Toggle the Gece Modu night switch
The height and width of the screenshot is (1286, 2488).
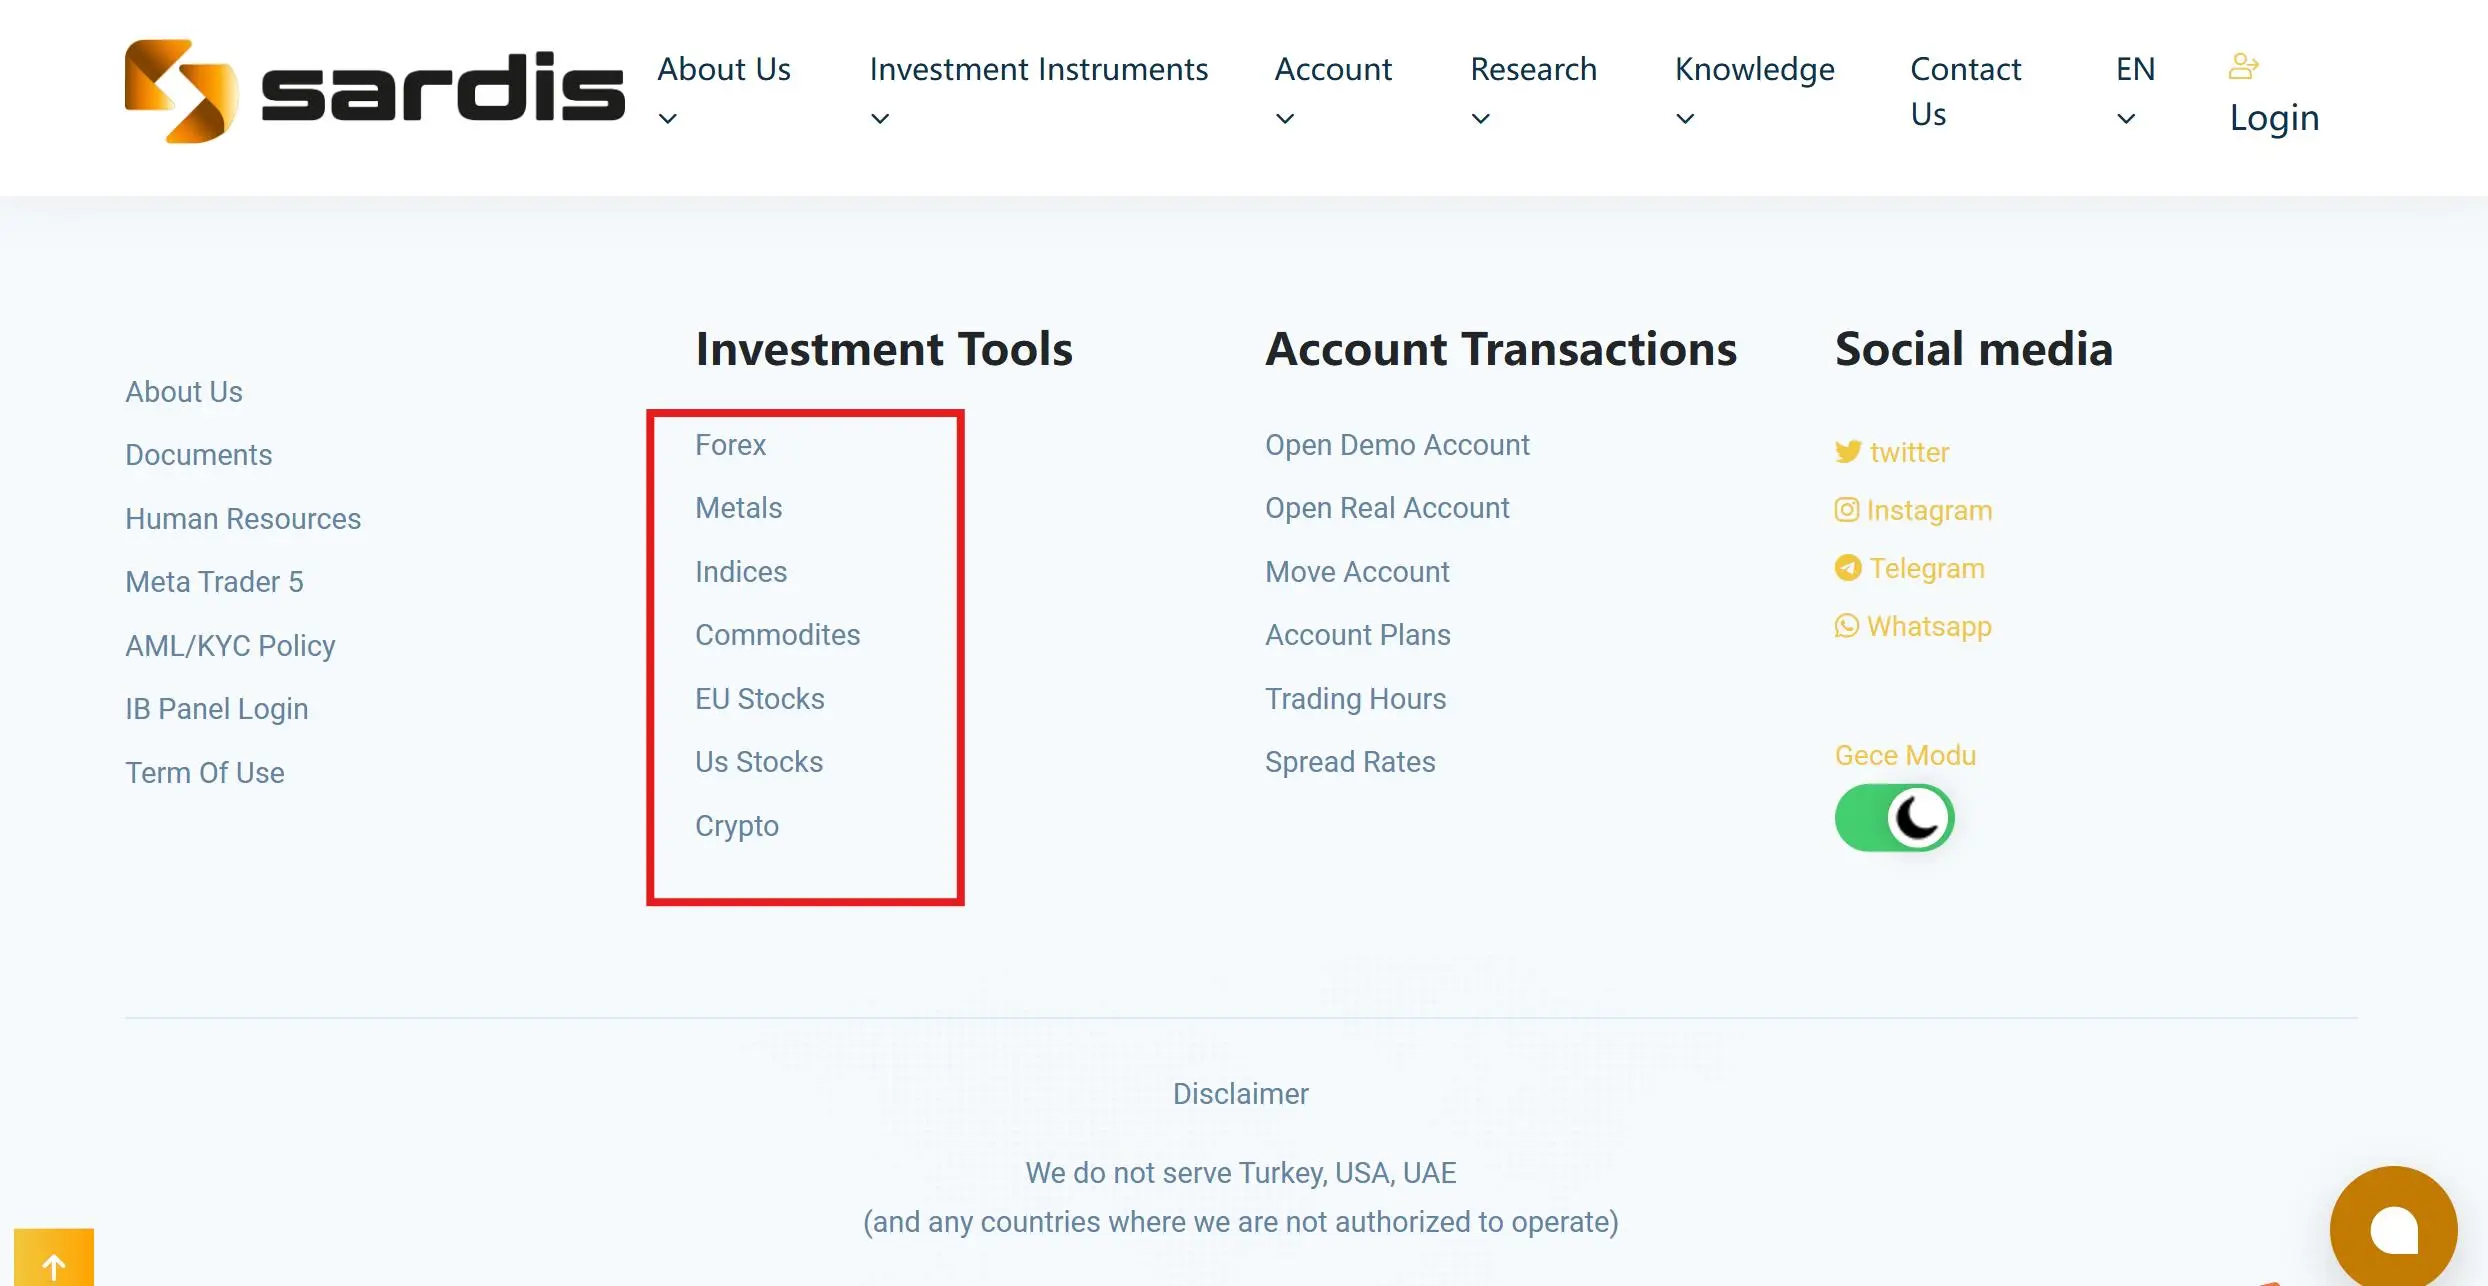pyautogui.click(x=1894, y=818)
